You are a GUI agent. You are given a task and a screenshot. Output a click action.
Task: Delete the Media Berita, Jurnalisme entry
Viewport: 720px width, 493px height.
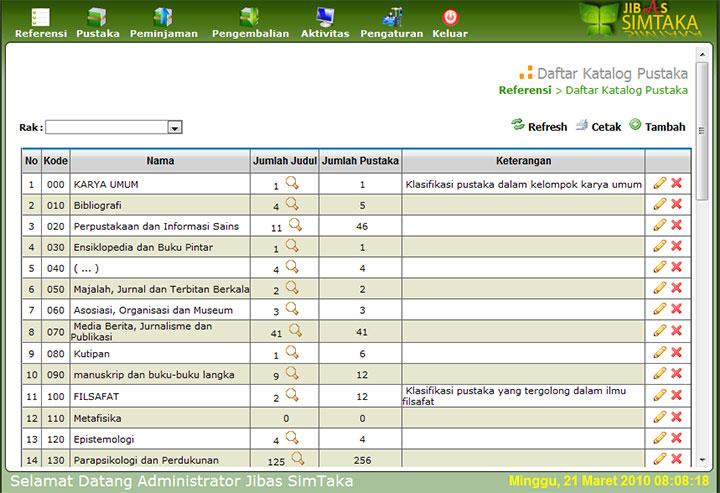pos(676,331)
